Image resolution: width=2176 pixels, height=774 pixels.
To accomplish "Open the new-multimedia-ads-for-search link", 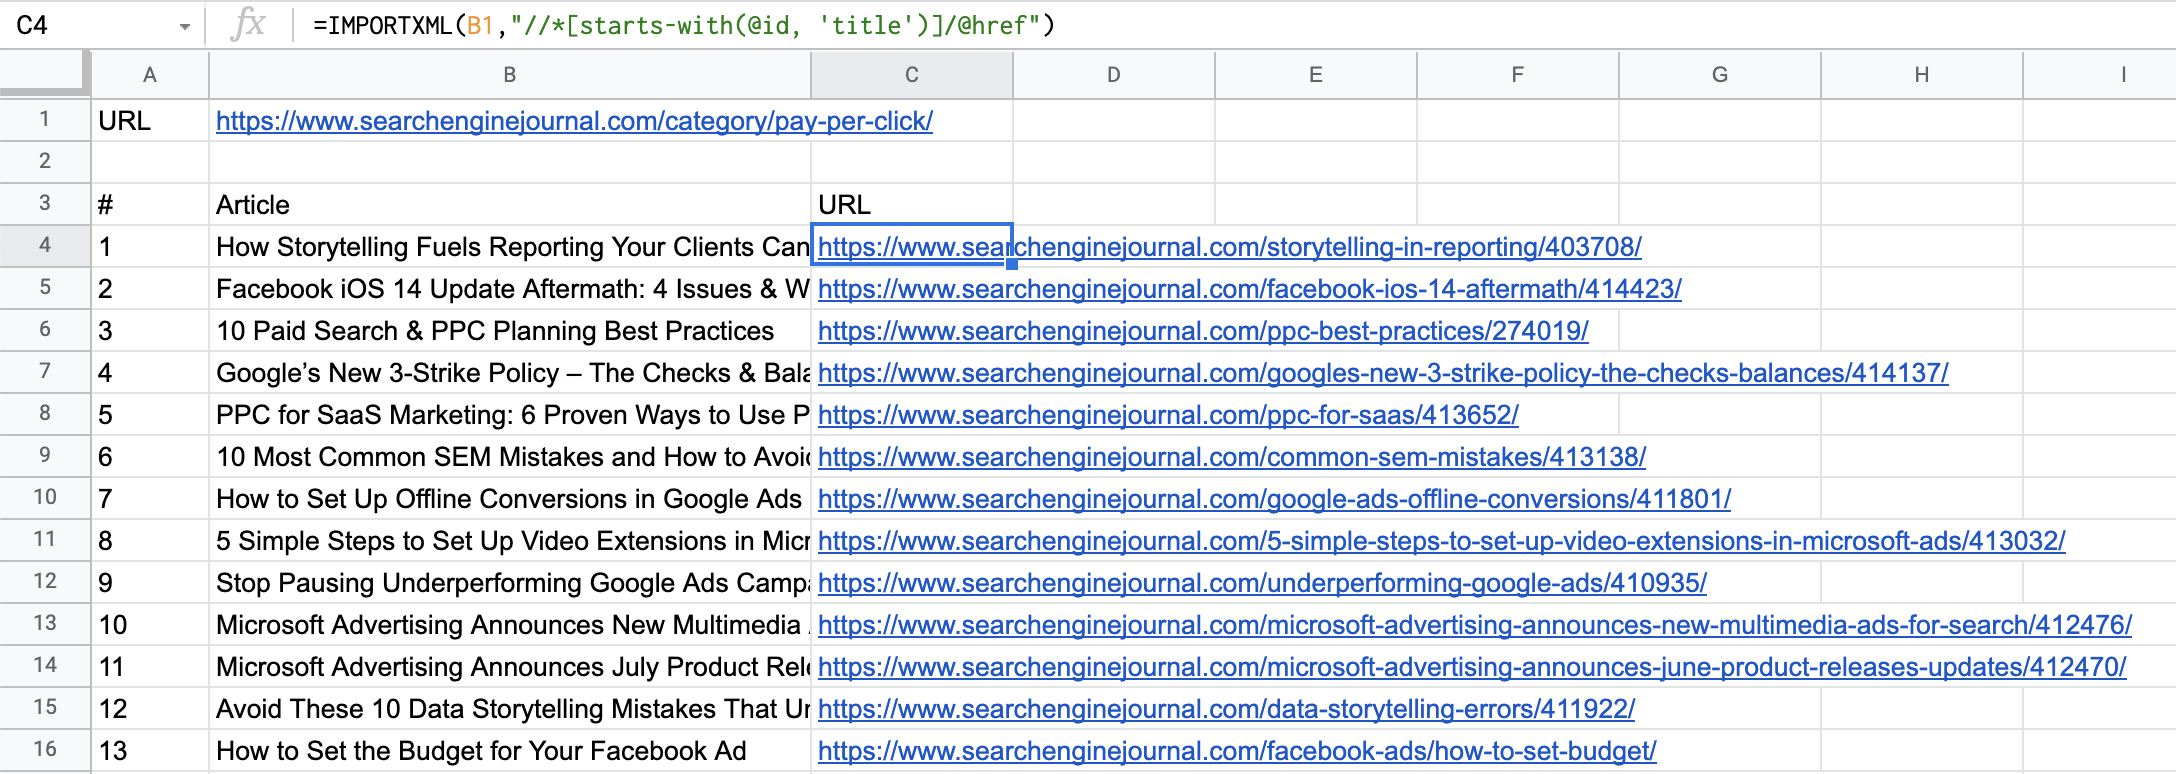I will 1475,625.
